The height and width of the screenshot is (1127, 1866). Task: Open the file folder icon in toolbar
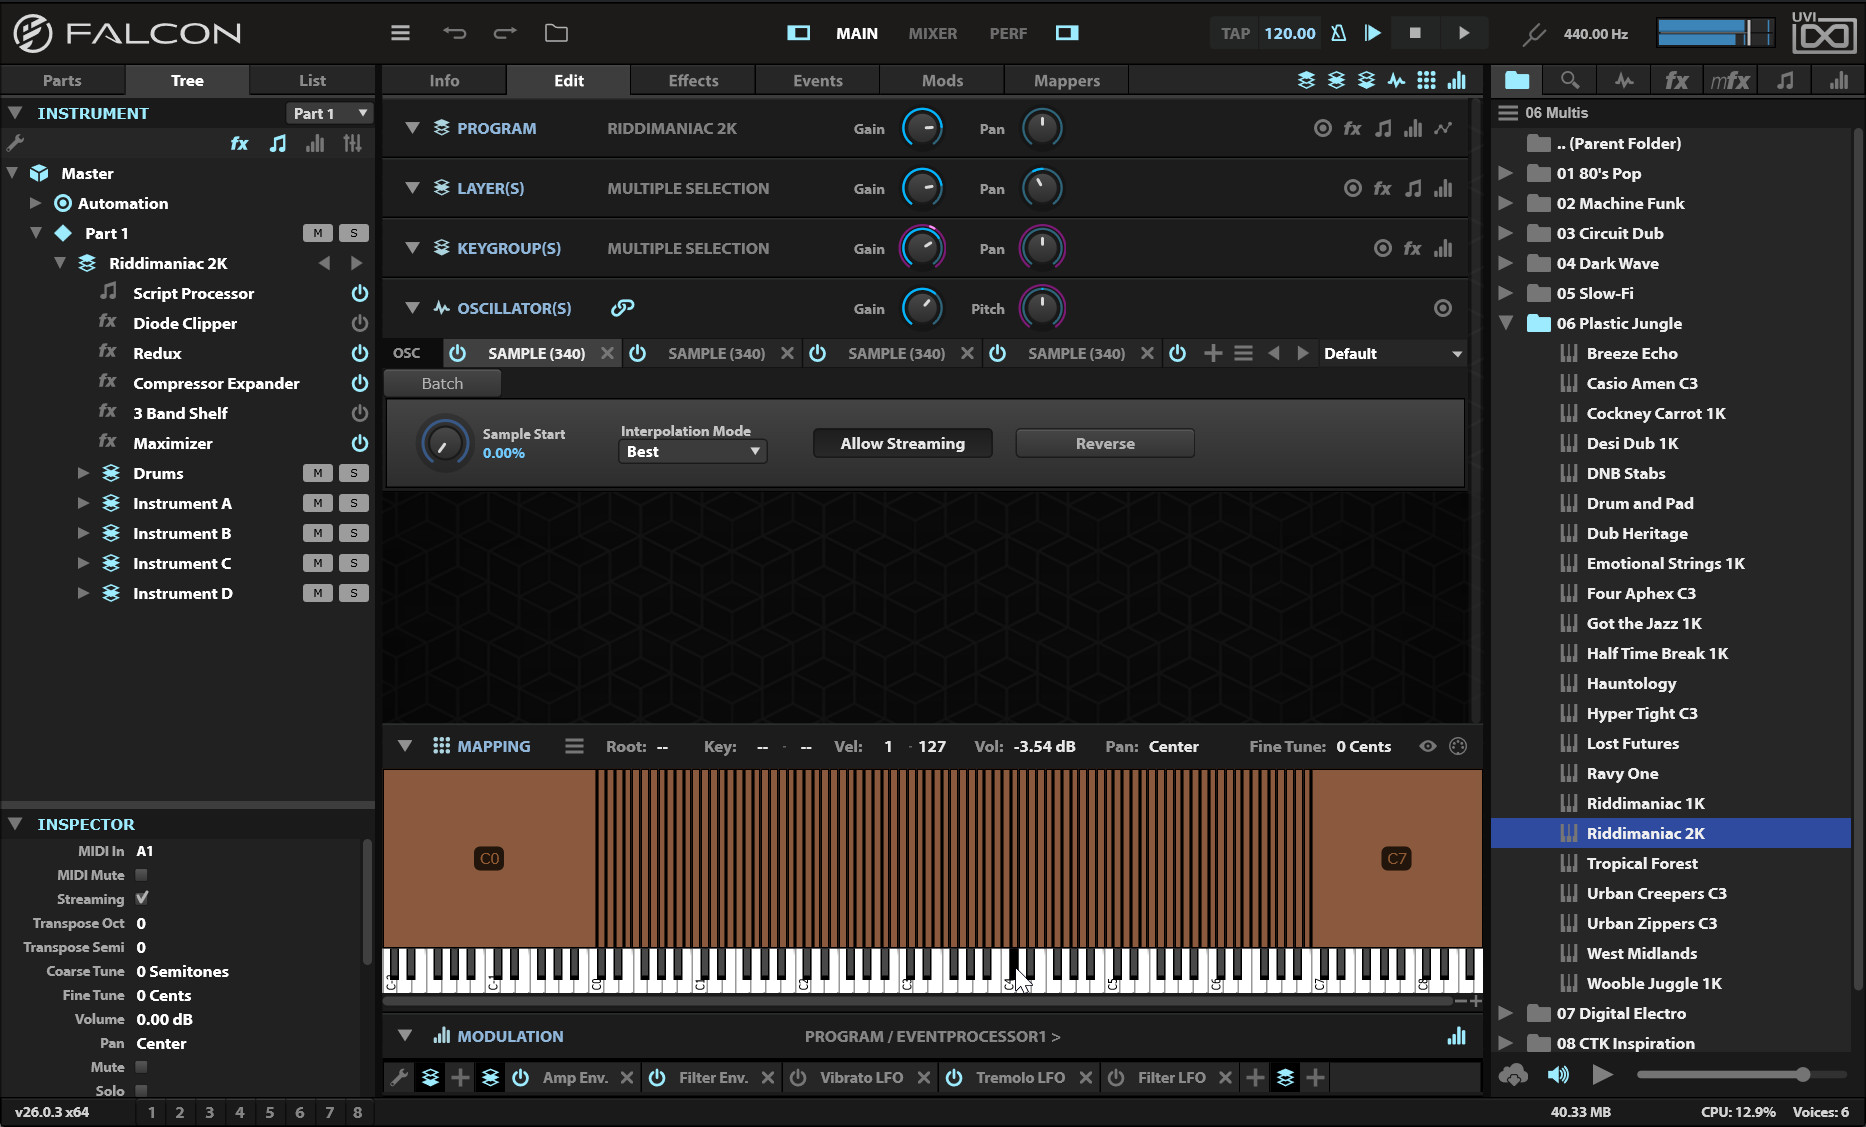tap(556, 33)
